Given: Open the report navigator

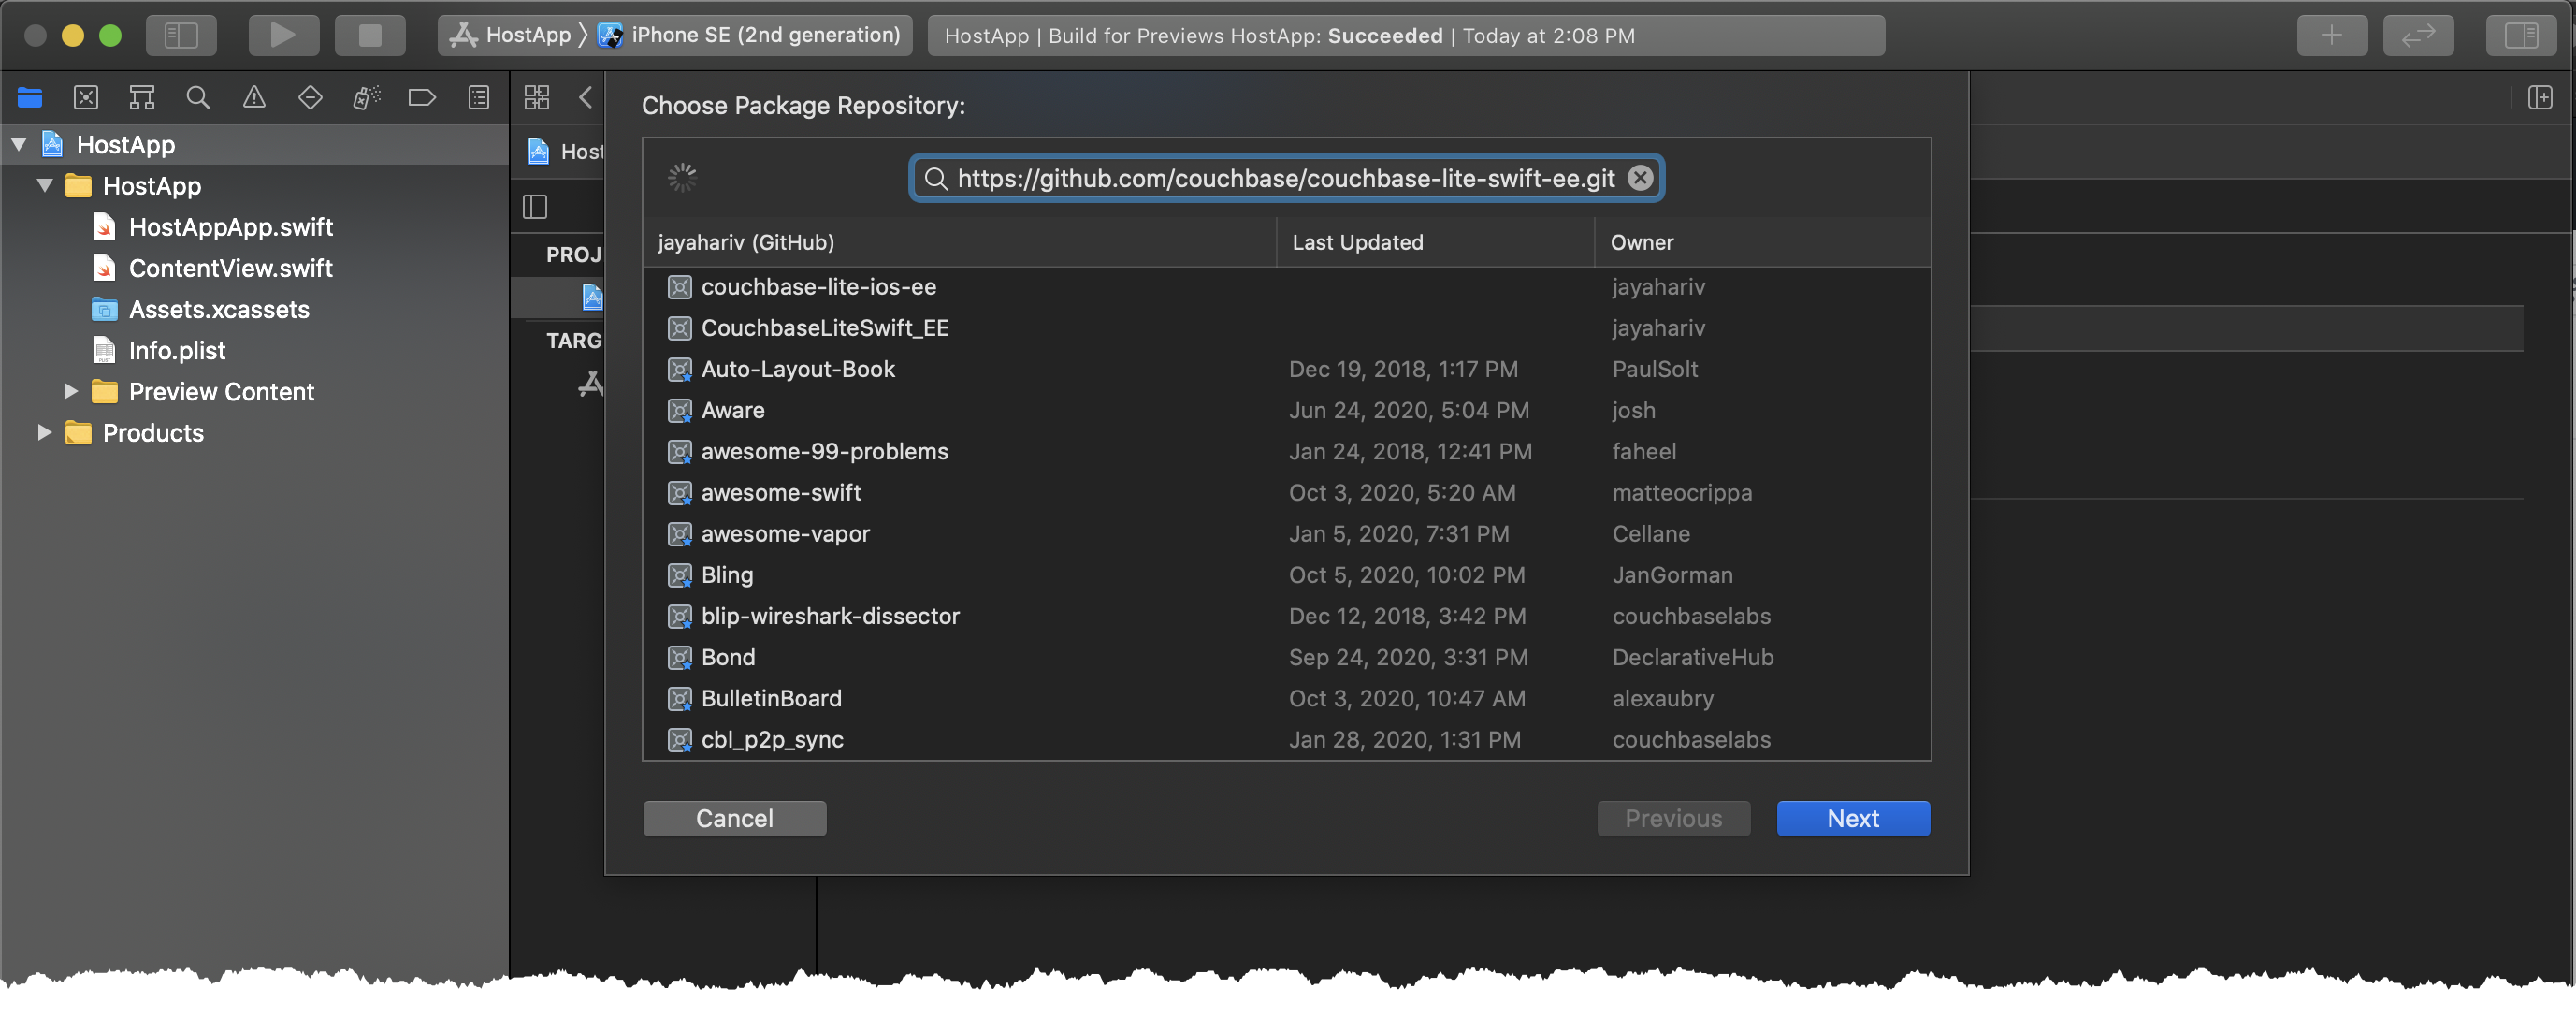Looking at the screenshot, I should [x=479, y=97].
